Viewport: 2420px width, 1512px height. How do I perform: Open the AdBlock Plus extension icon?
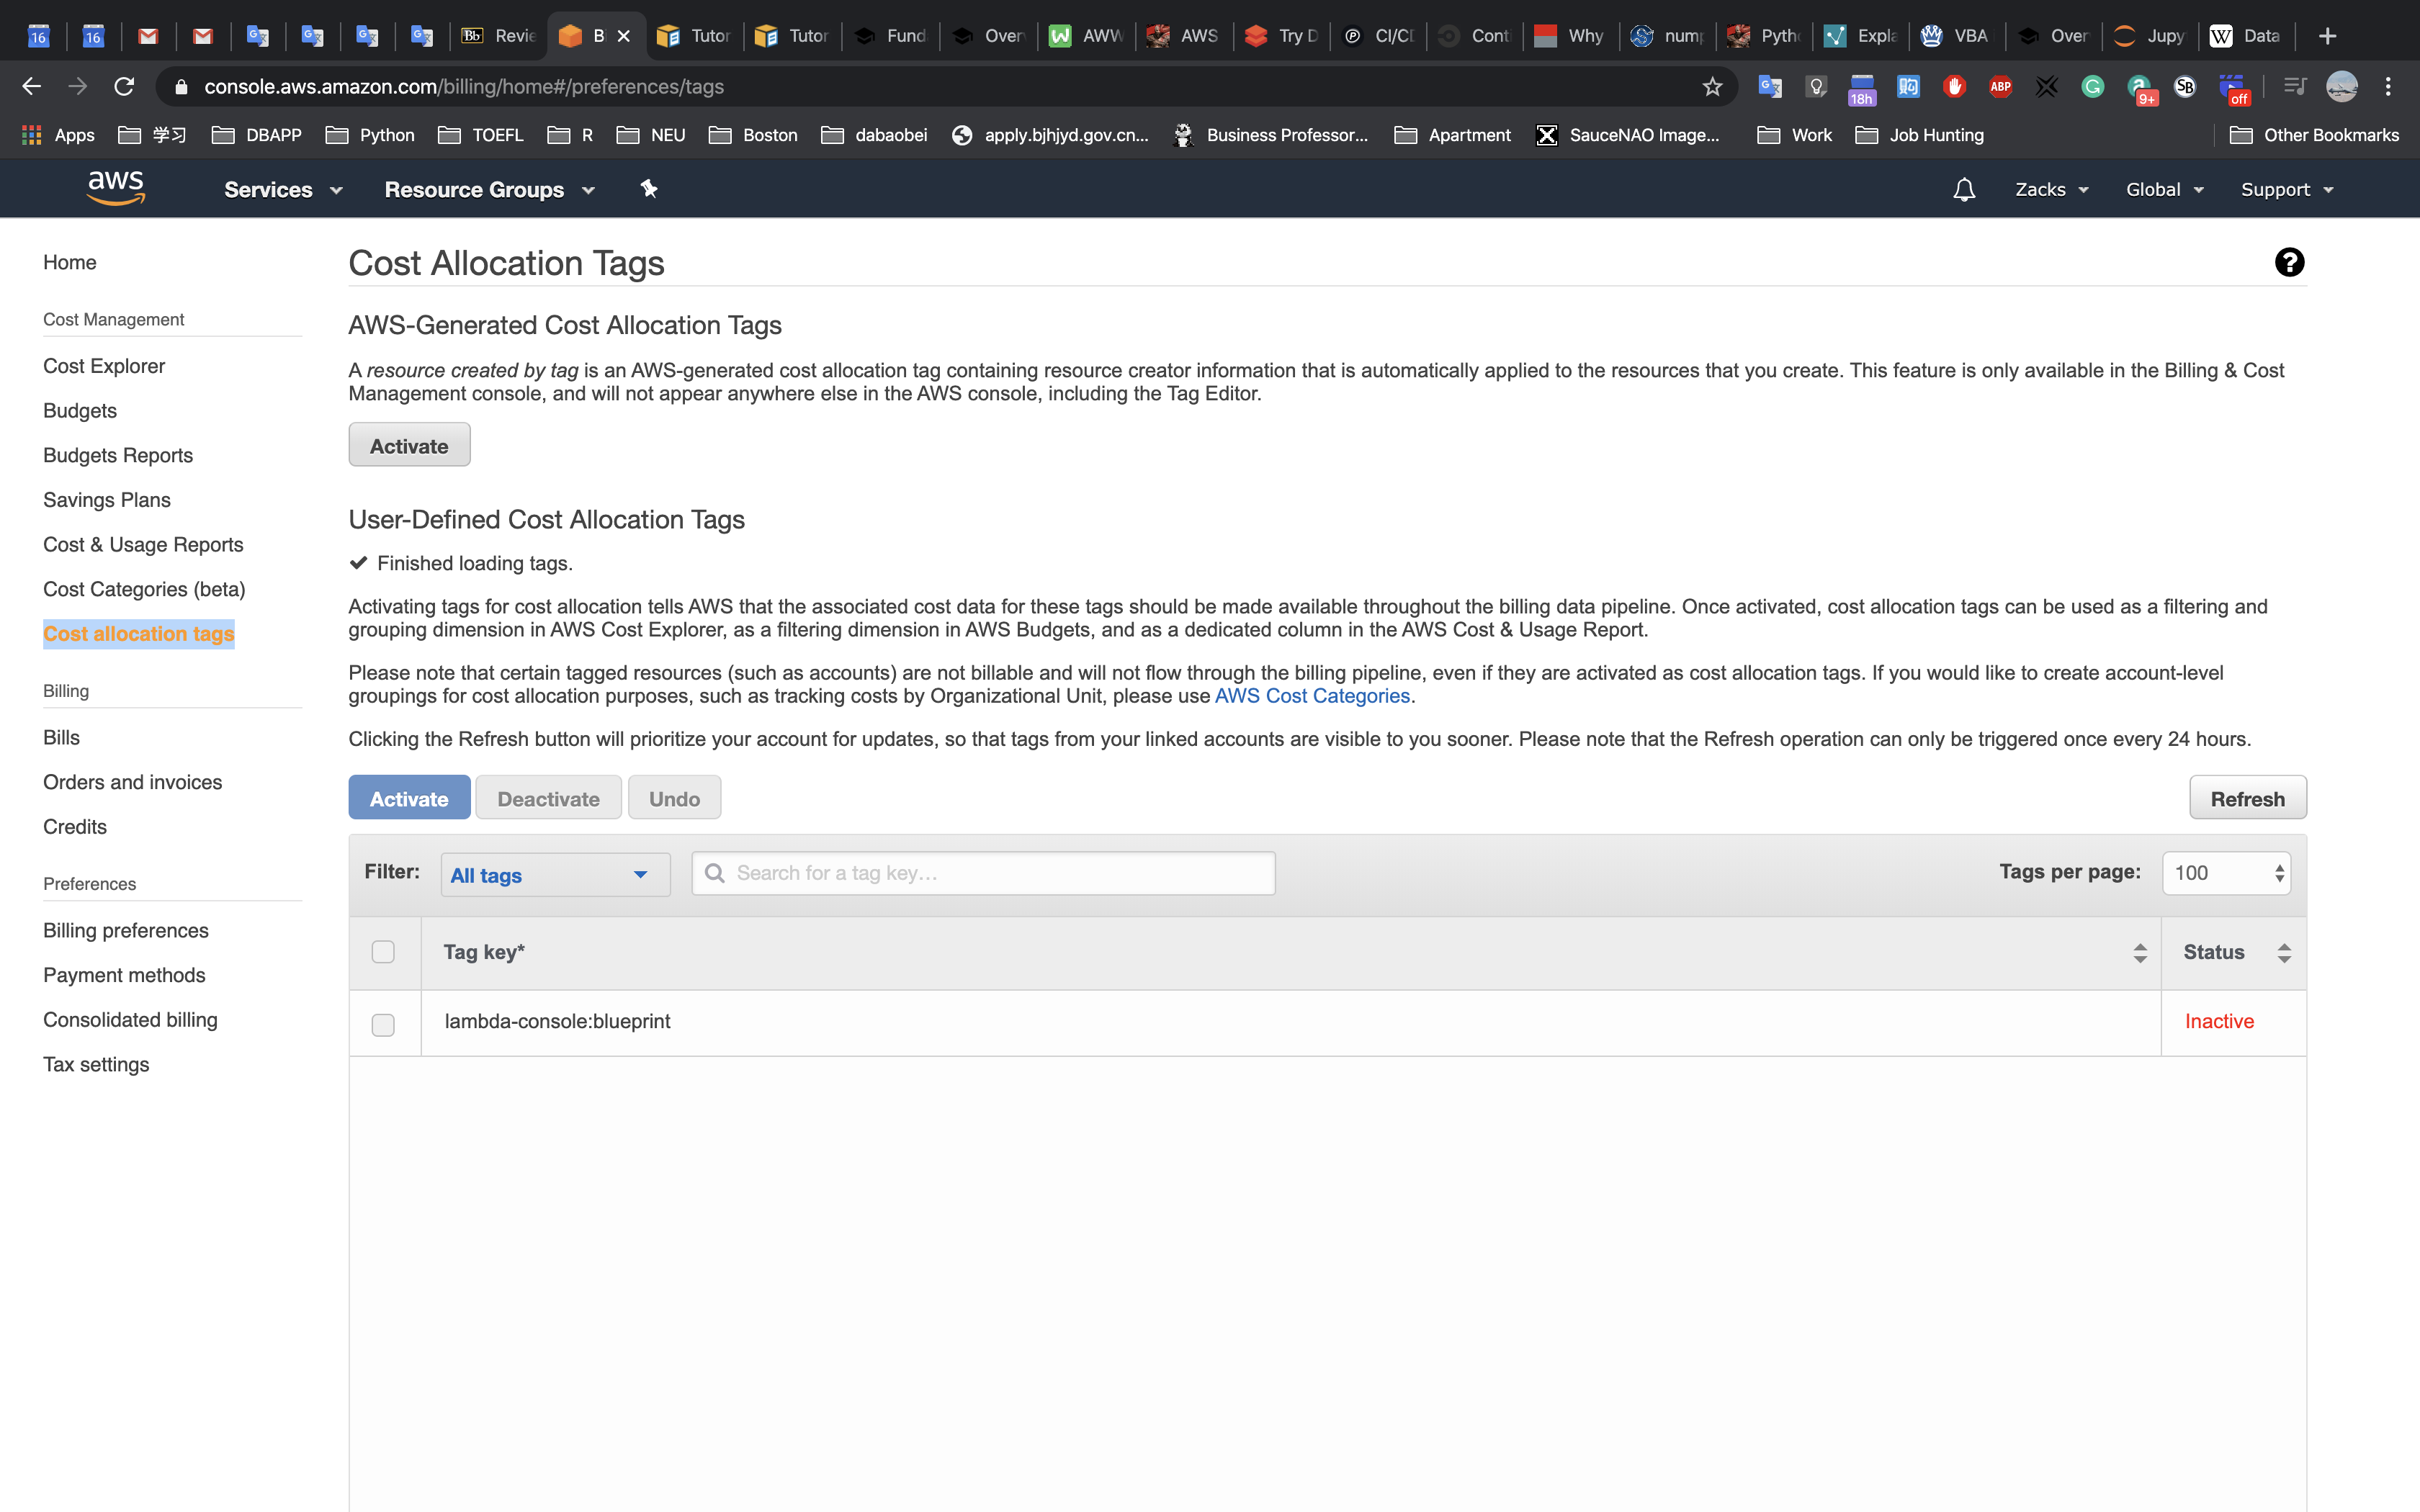(x=2000, y=87)
